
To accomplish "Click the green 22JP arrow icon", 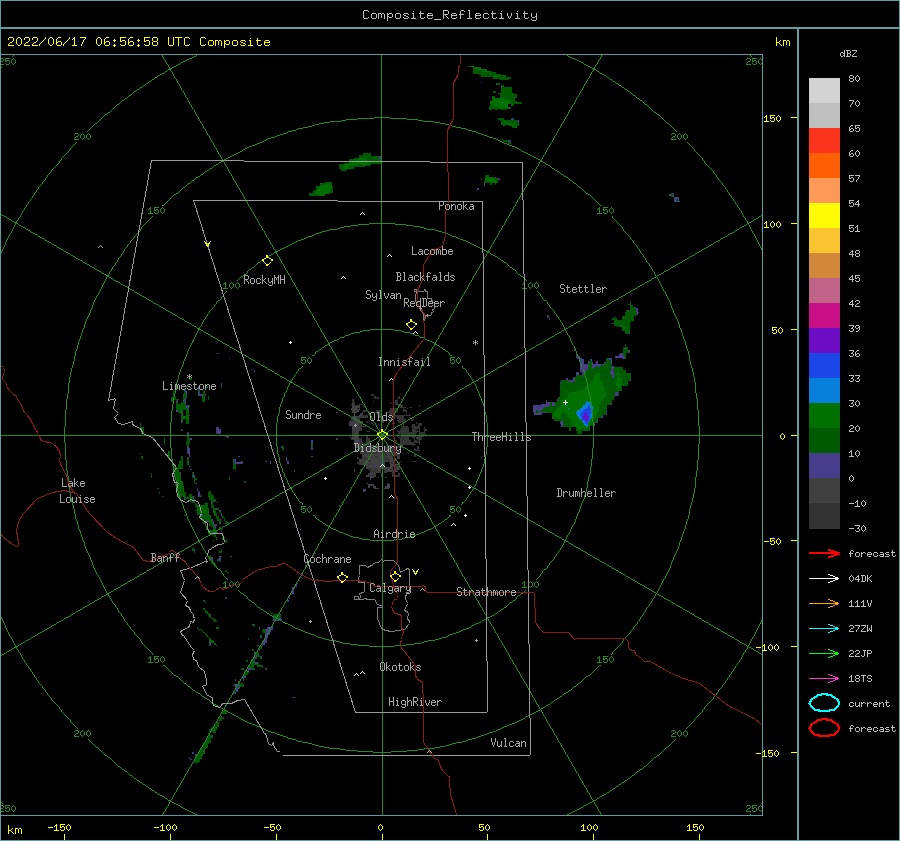I will click(x=824, y=653).
